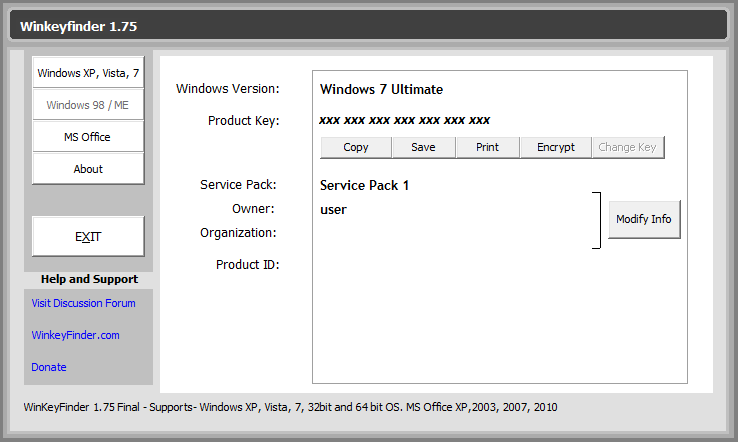This screenshot has width=738, height=442.
Task: Go to the WinkeyFinder.com link
Action: 75,335
